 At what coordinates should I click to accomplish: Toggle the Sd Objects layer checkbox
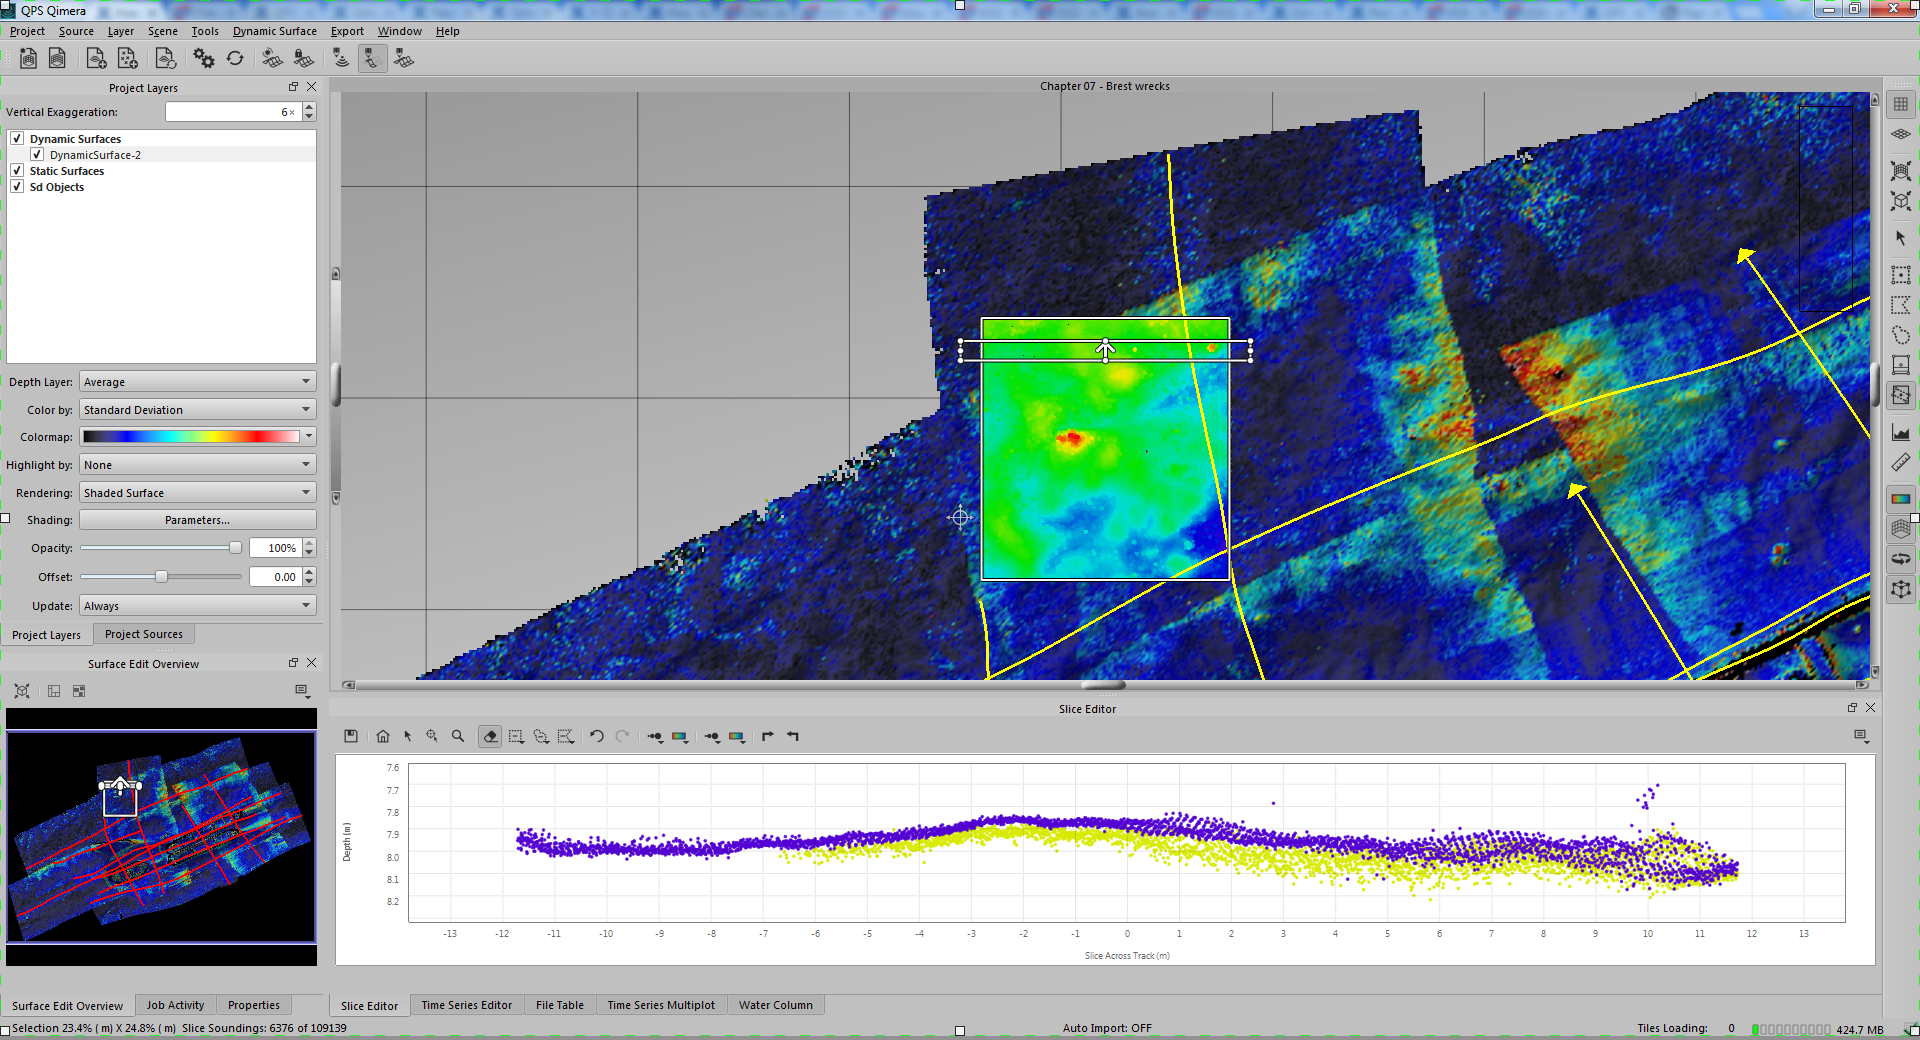pos(17,187)
